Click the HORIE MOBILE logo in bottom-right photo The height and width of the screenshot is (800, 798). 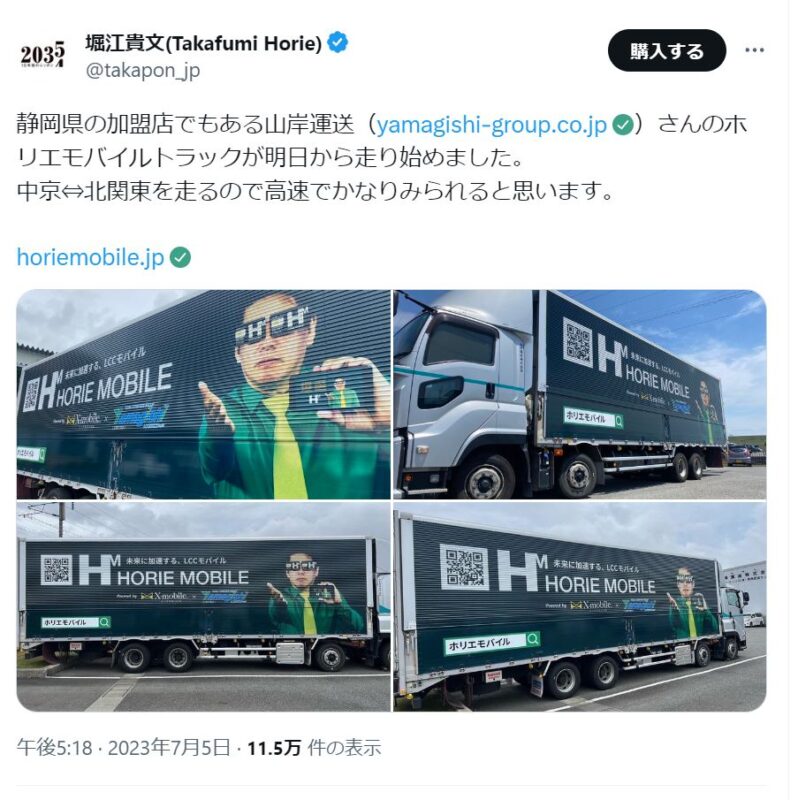[x=576, y=576]
